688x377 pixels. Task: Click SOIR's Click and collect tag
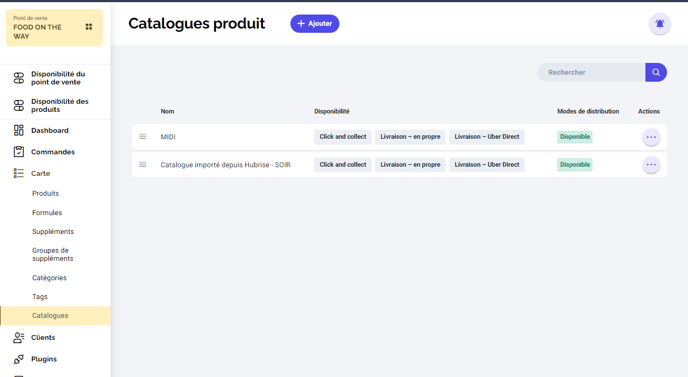click(x=343, y=165)
